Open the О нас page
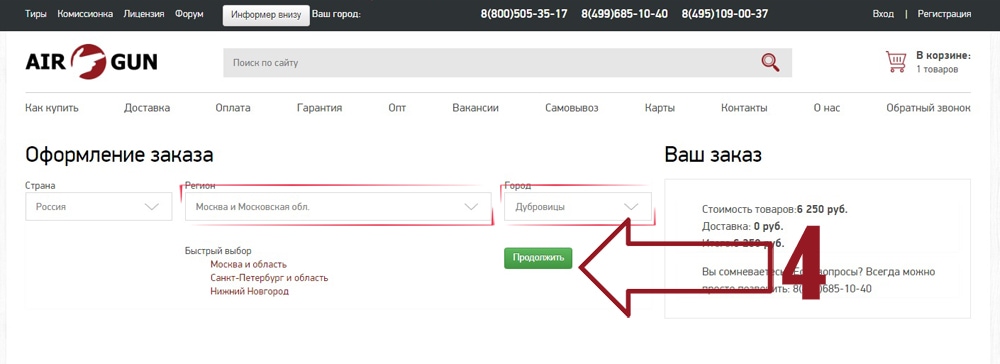Screen dimensions: 1000x364 [827, 108]
